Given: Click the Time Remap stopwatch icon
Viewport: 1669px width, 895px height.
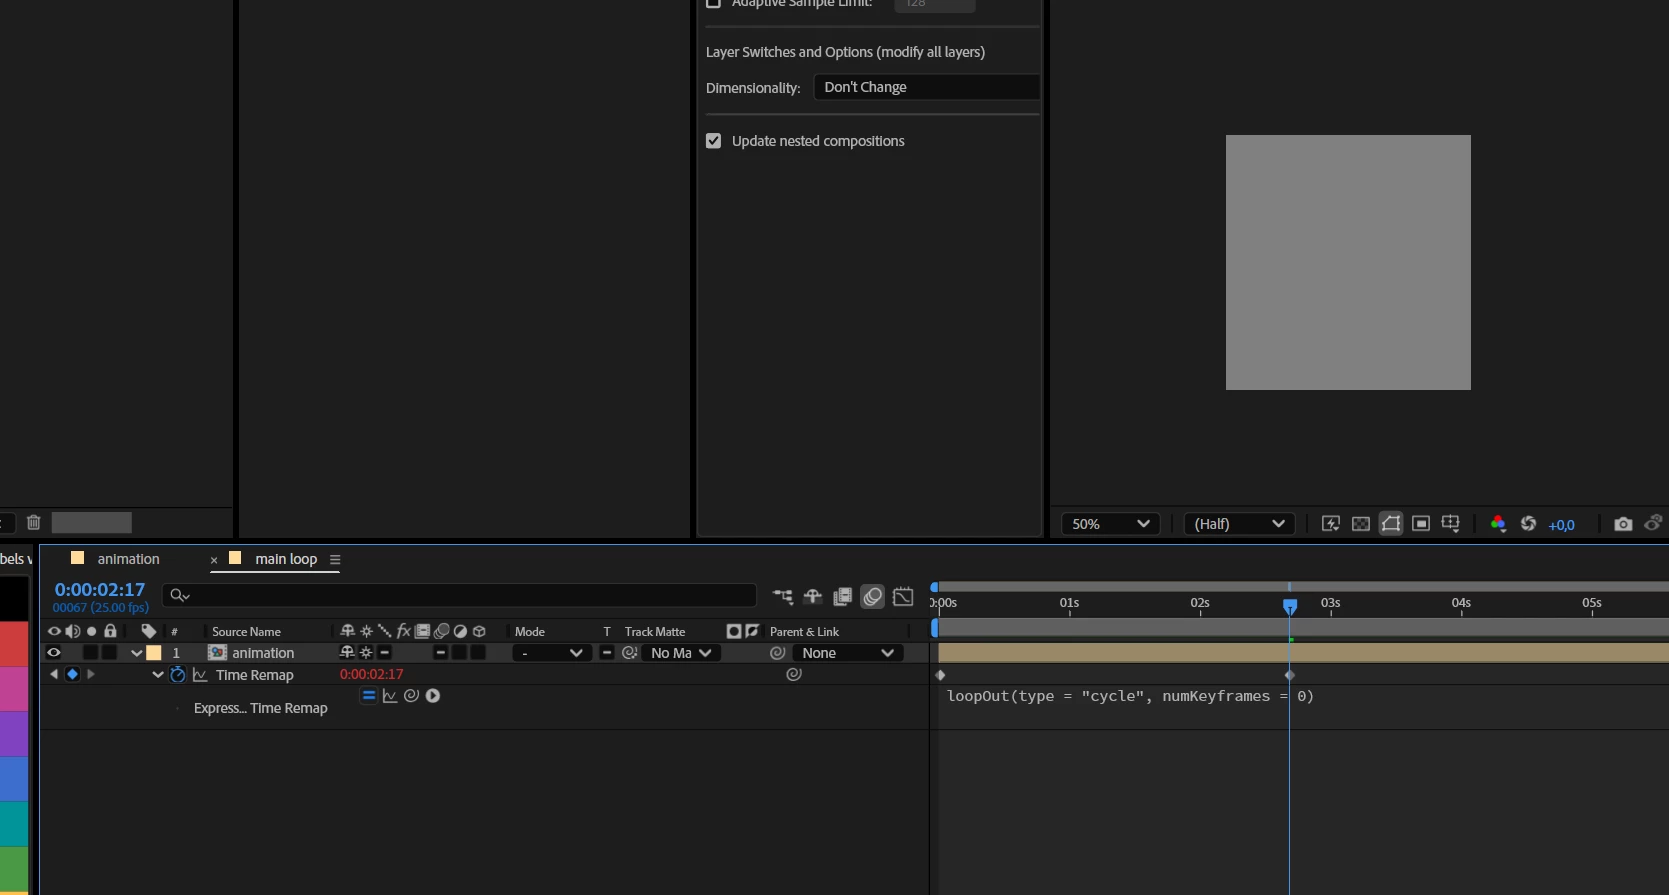Looking at the screenshot, I should tap(178, 675).
